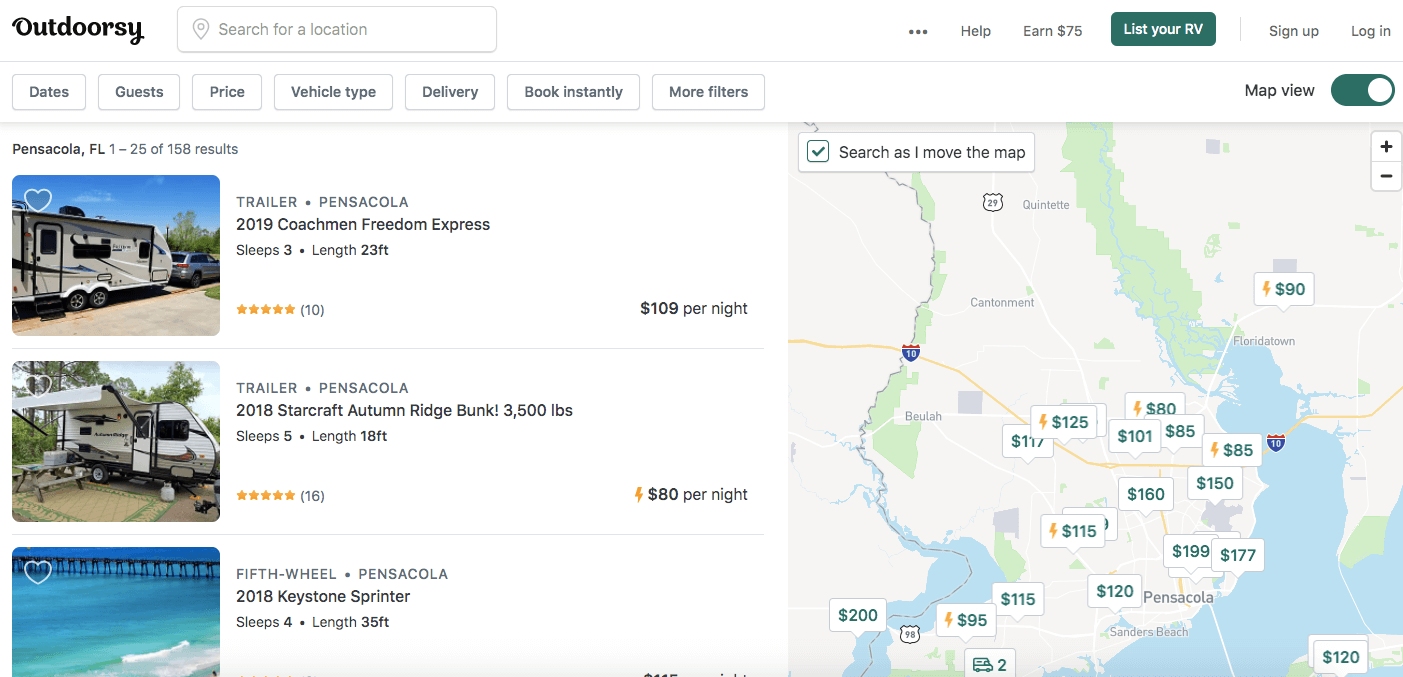Click the lightning bolt beside $80 per night

[639, 494]
